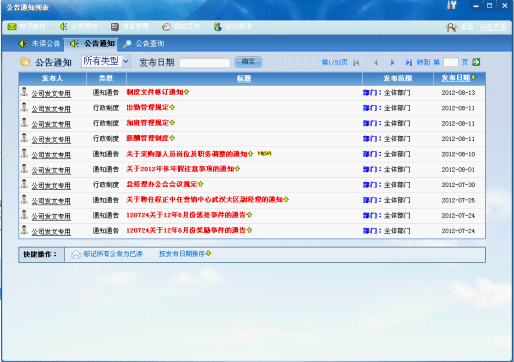Switch to the 未读公告 tab
514x362 pixels.
(39, 44)
